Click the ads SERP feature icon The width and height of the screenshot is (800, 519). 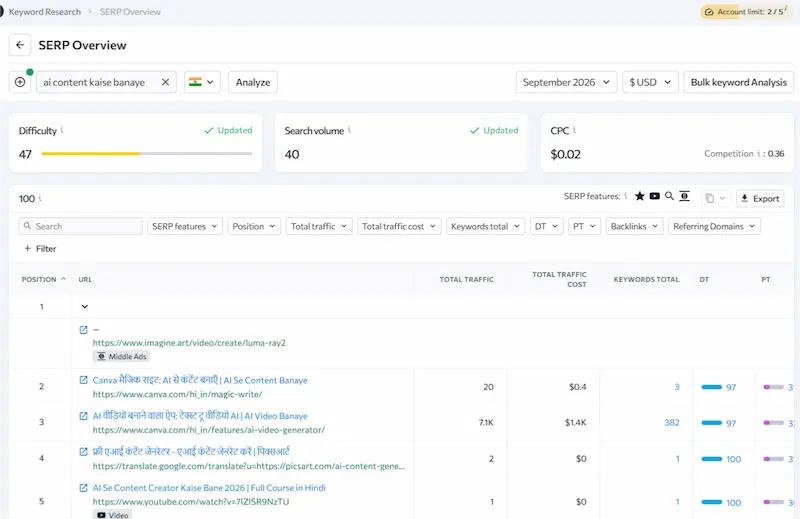click(684, 196)
